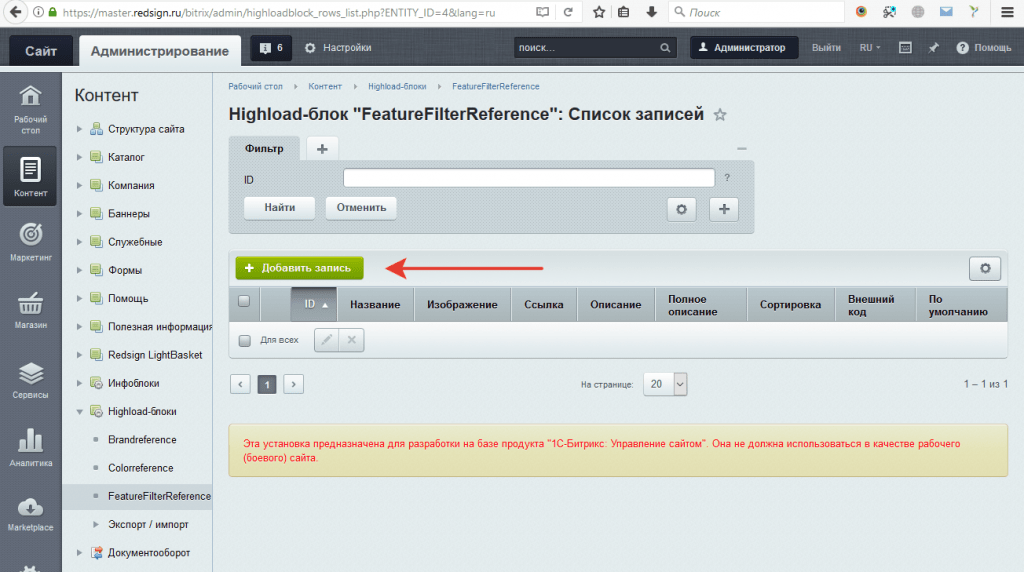Click the pin panel icon in header
Viewport: 1024px width, 572px height.
coord(933,48)
